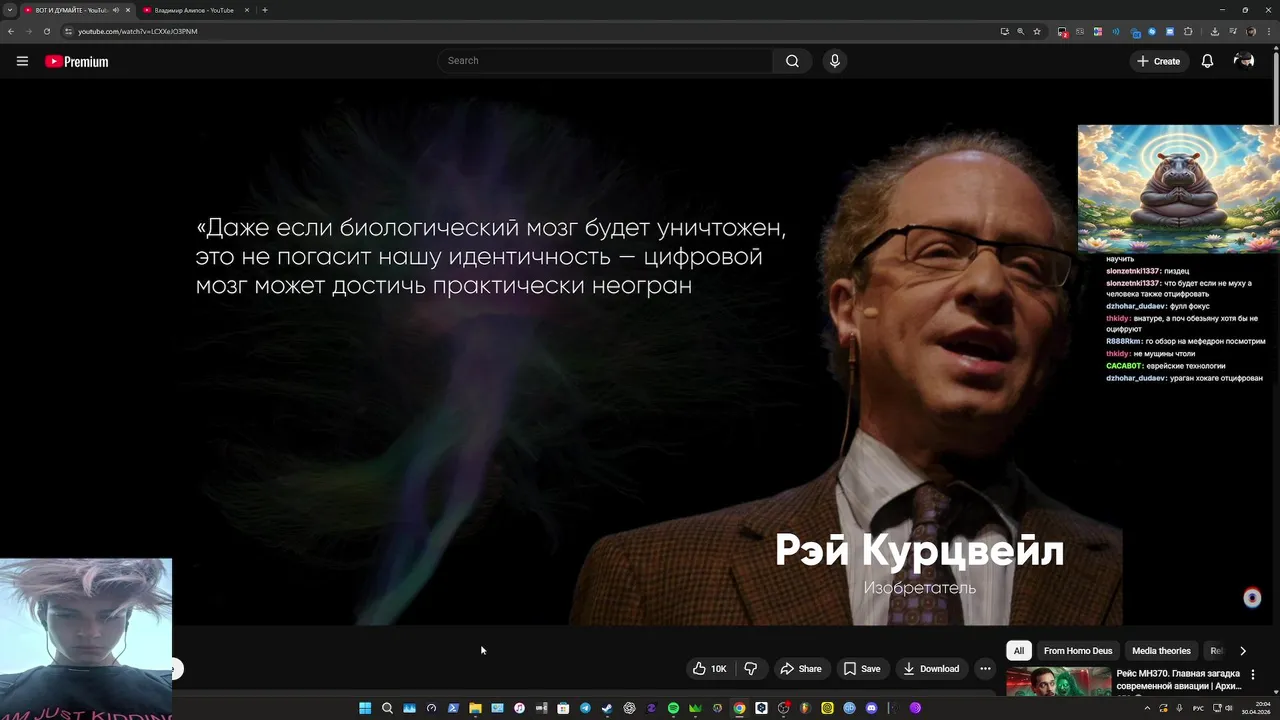Open Chrome media control icon
This screenshot has height=720, width=1280.
(x=1233, y=31)
